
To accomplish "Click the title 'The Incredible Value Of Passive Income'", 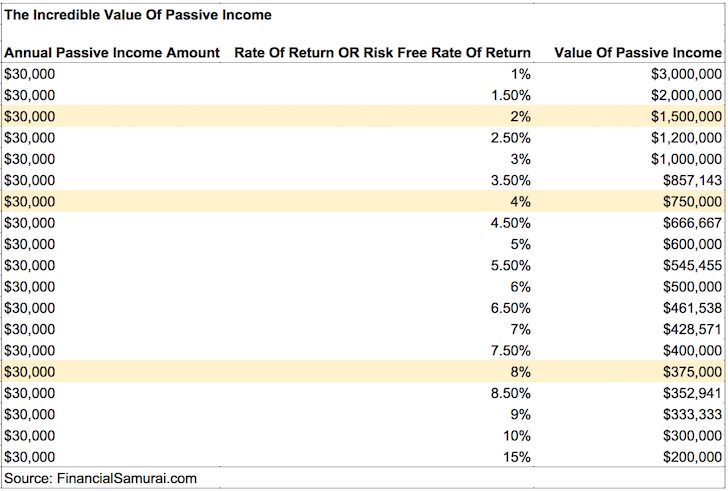I will pos(138,15).
